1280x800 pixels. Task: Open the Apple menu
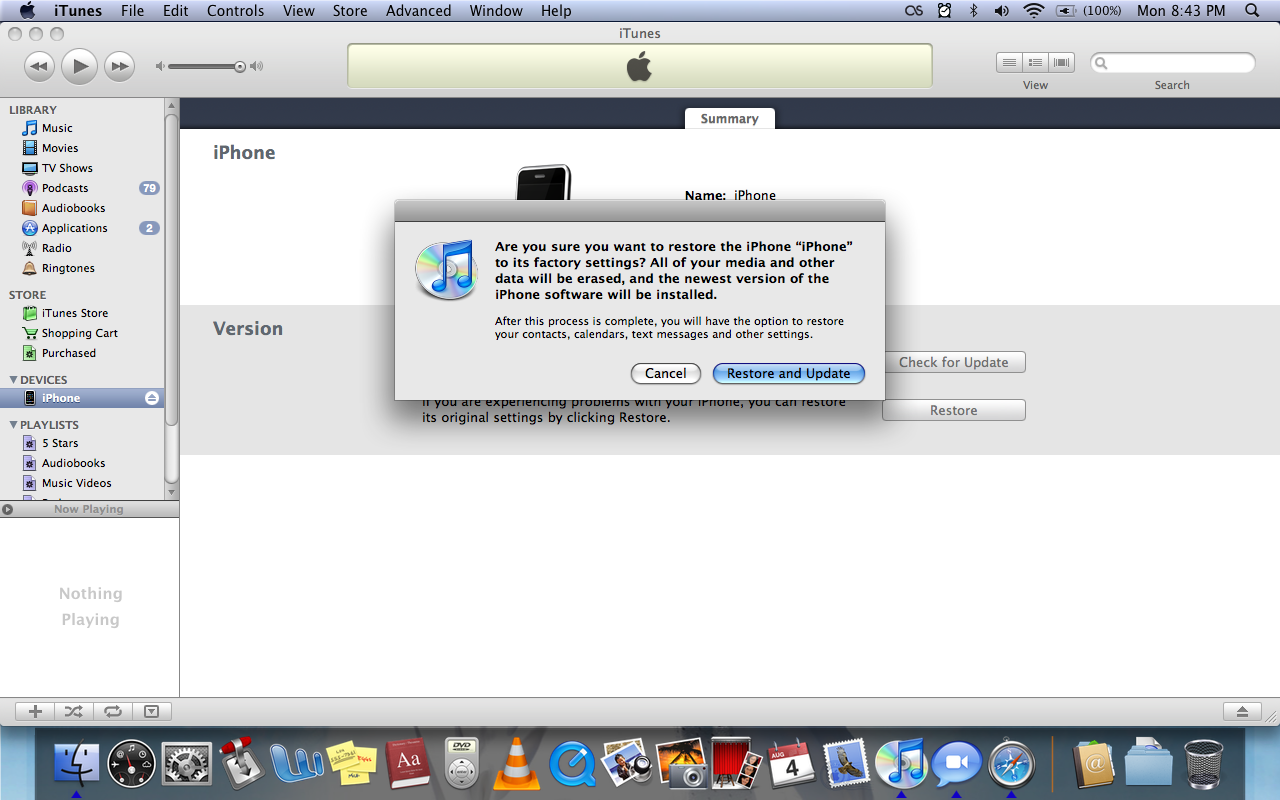[27, 11]
